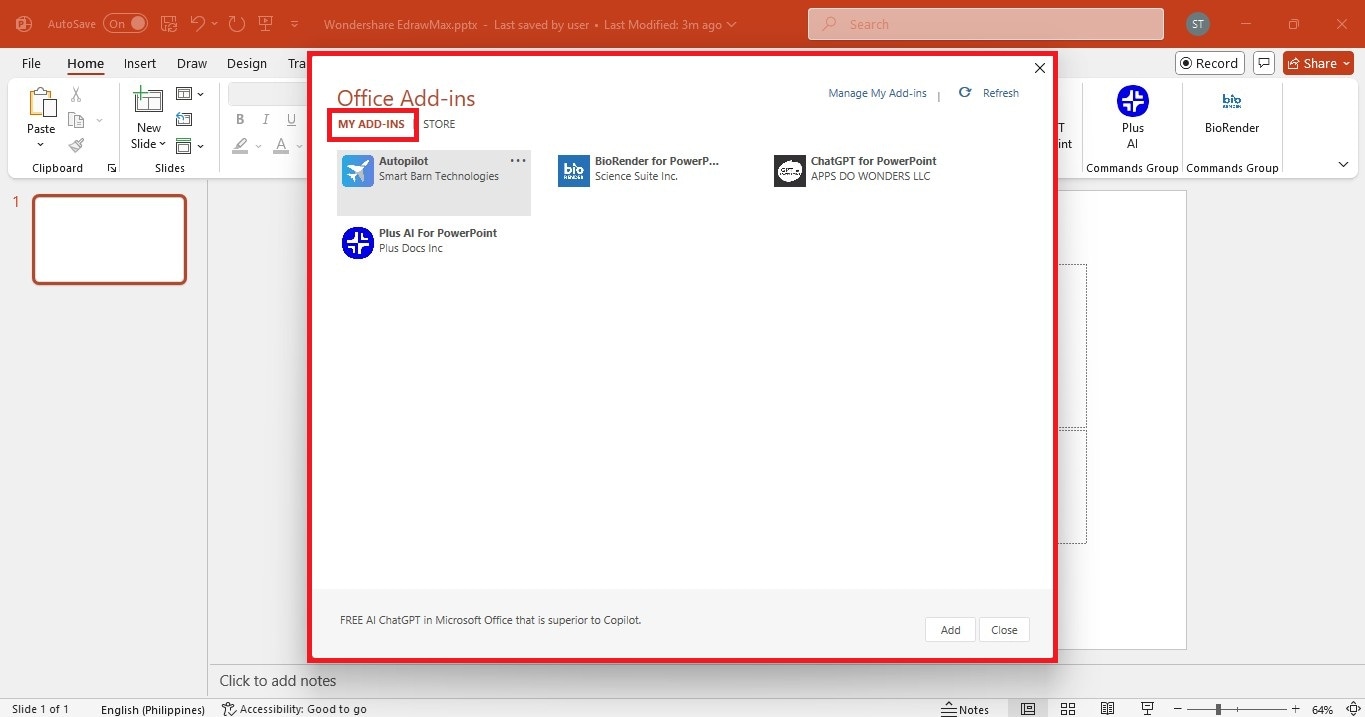1365x717 pixels.
Task: Open the Autopilot three-dot options menu
Action: (x=518, y=161)
